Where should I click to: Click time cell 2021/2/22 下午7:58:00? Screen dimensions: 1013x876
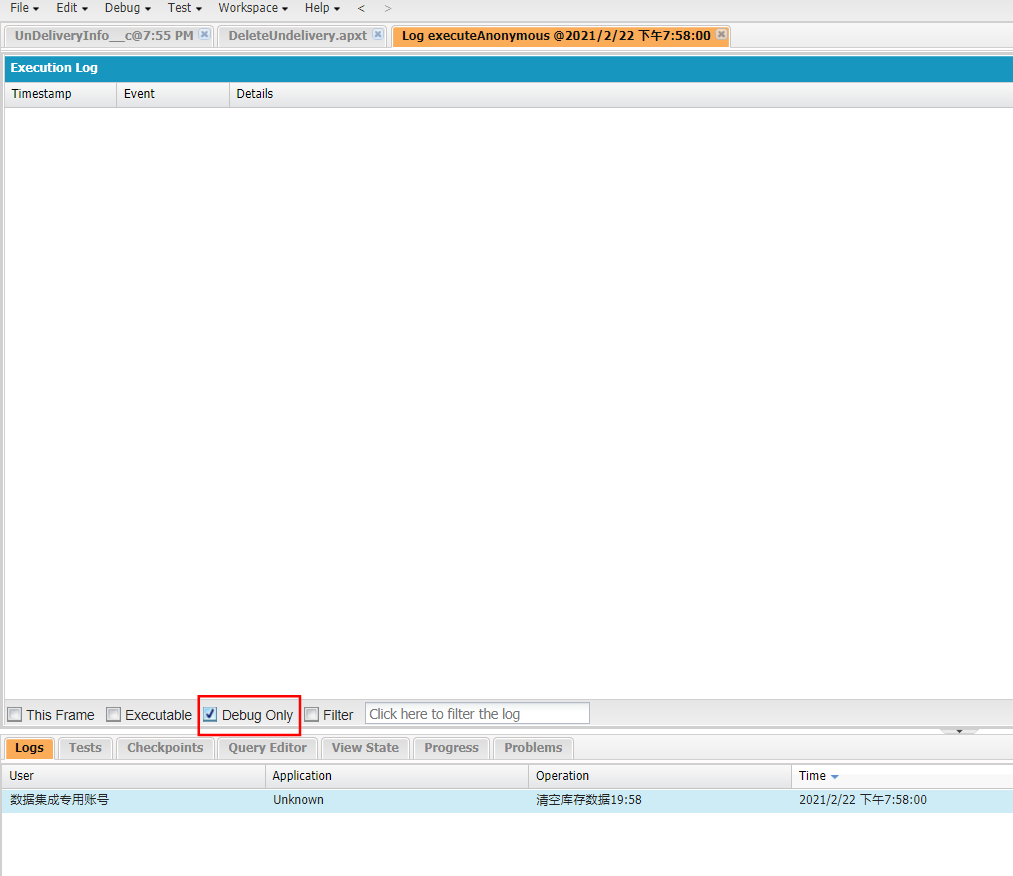(862, 800)
